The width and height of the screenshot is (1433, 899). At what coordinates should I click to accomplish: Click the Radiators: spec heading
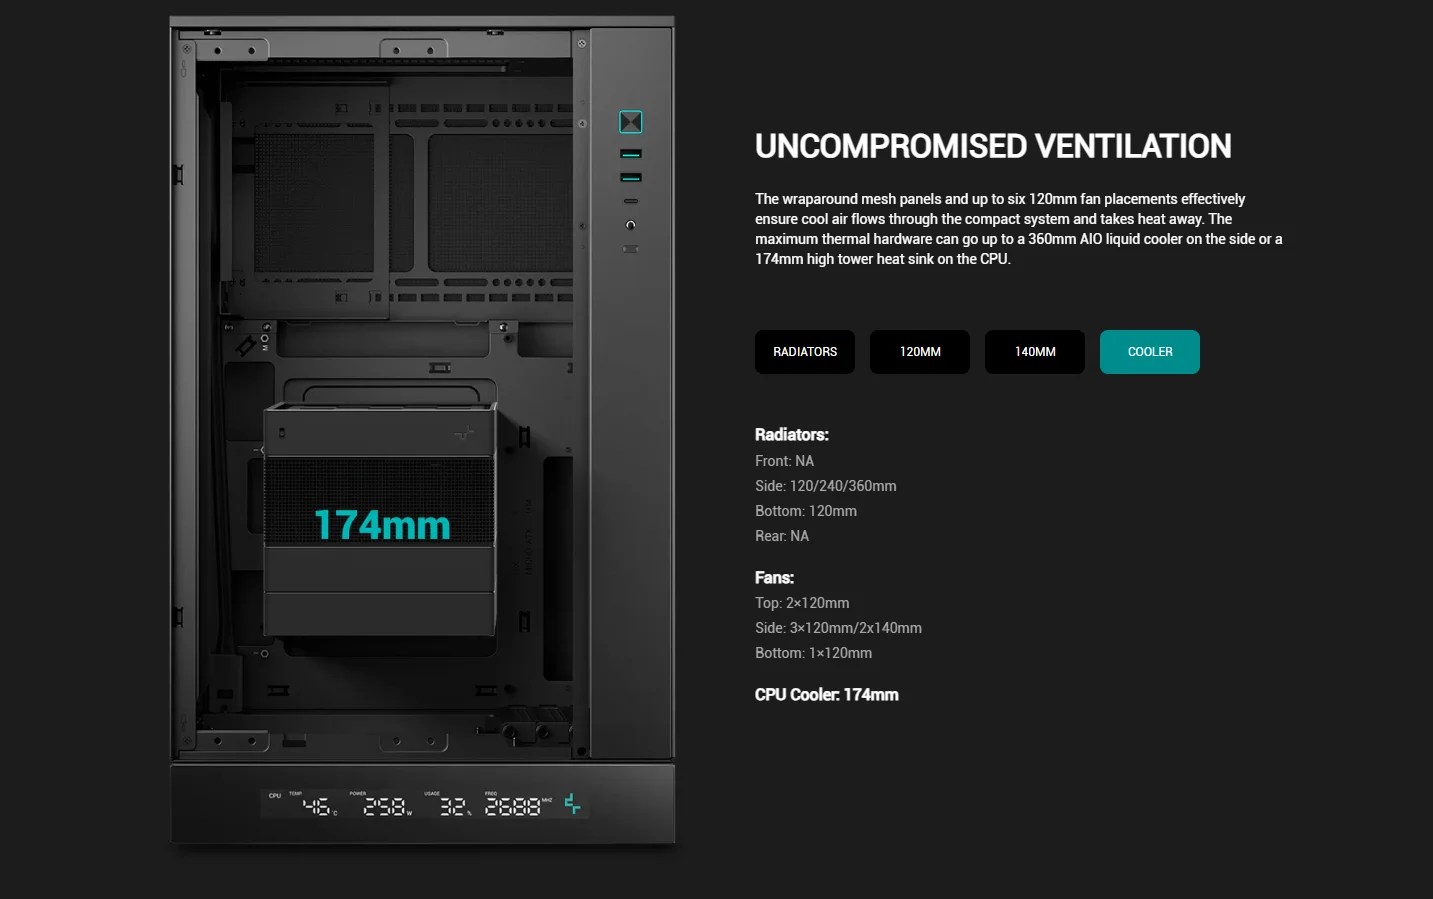tap(792, 435)
